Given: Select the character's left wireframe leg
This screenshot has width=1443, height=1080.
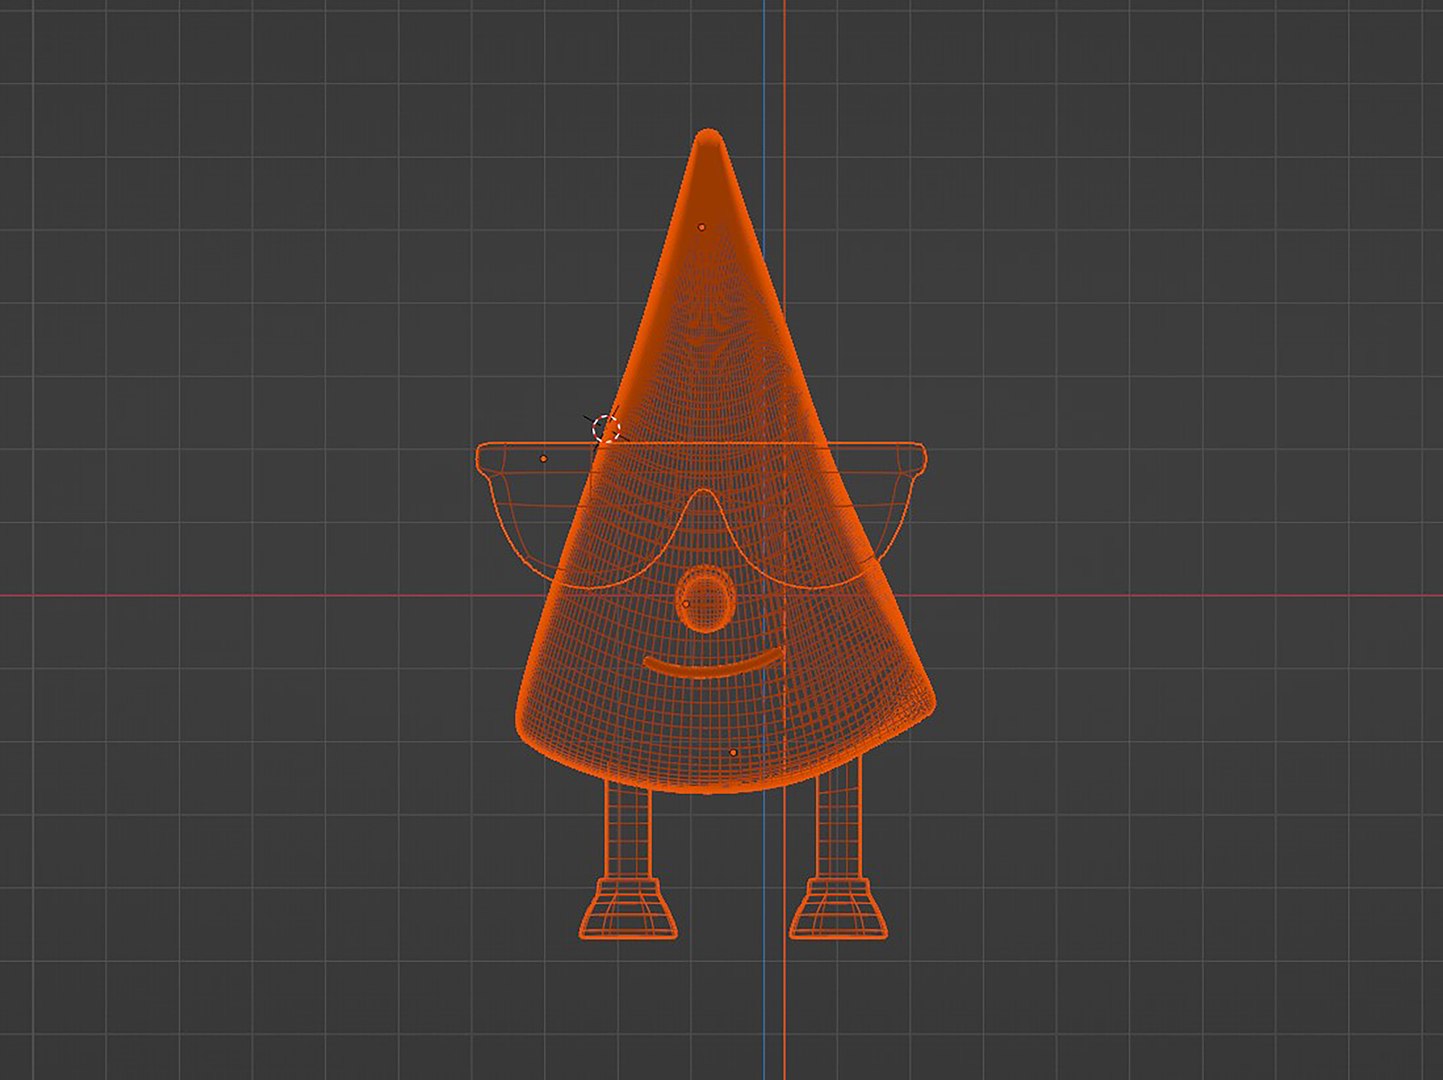Looking at the screenshot, I should tap(628, 829).
